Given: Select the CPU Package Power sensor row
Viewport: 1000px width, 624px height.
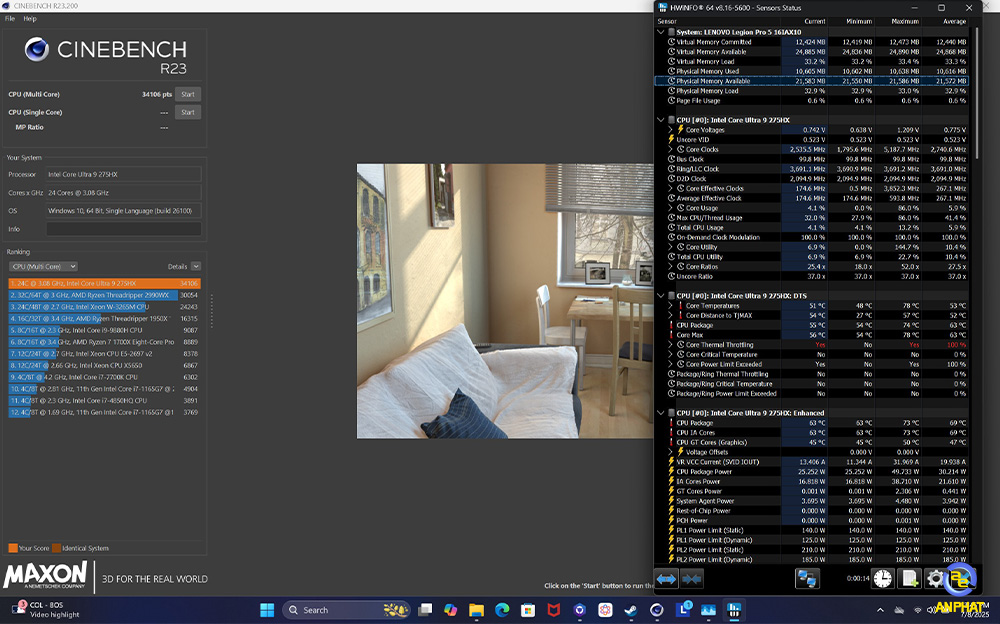Looking at the screenshot, I should (811, 472).
